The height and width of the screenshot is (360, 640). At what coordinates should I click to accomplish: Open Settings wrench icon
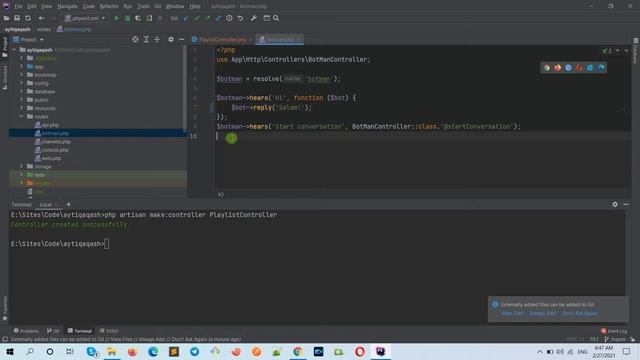253,18
